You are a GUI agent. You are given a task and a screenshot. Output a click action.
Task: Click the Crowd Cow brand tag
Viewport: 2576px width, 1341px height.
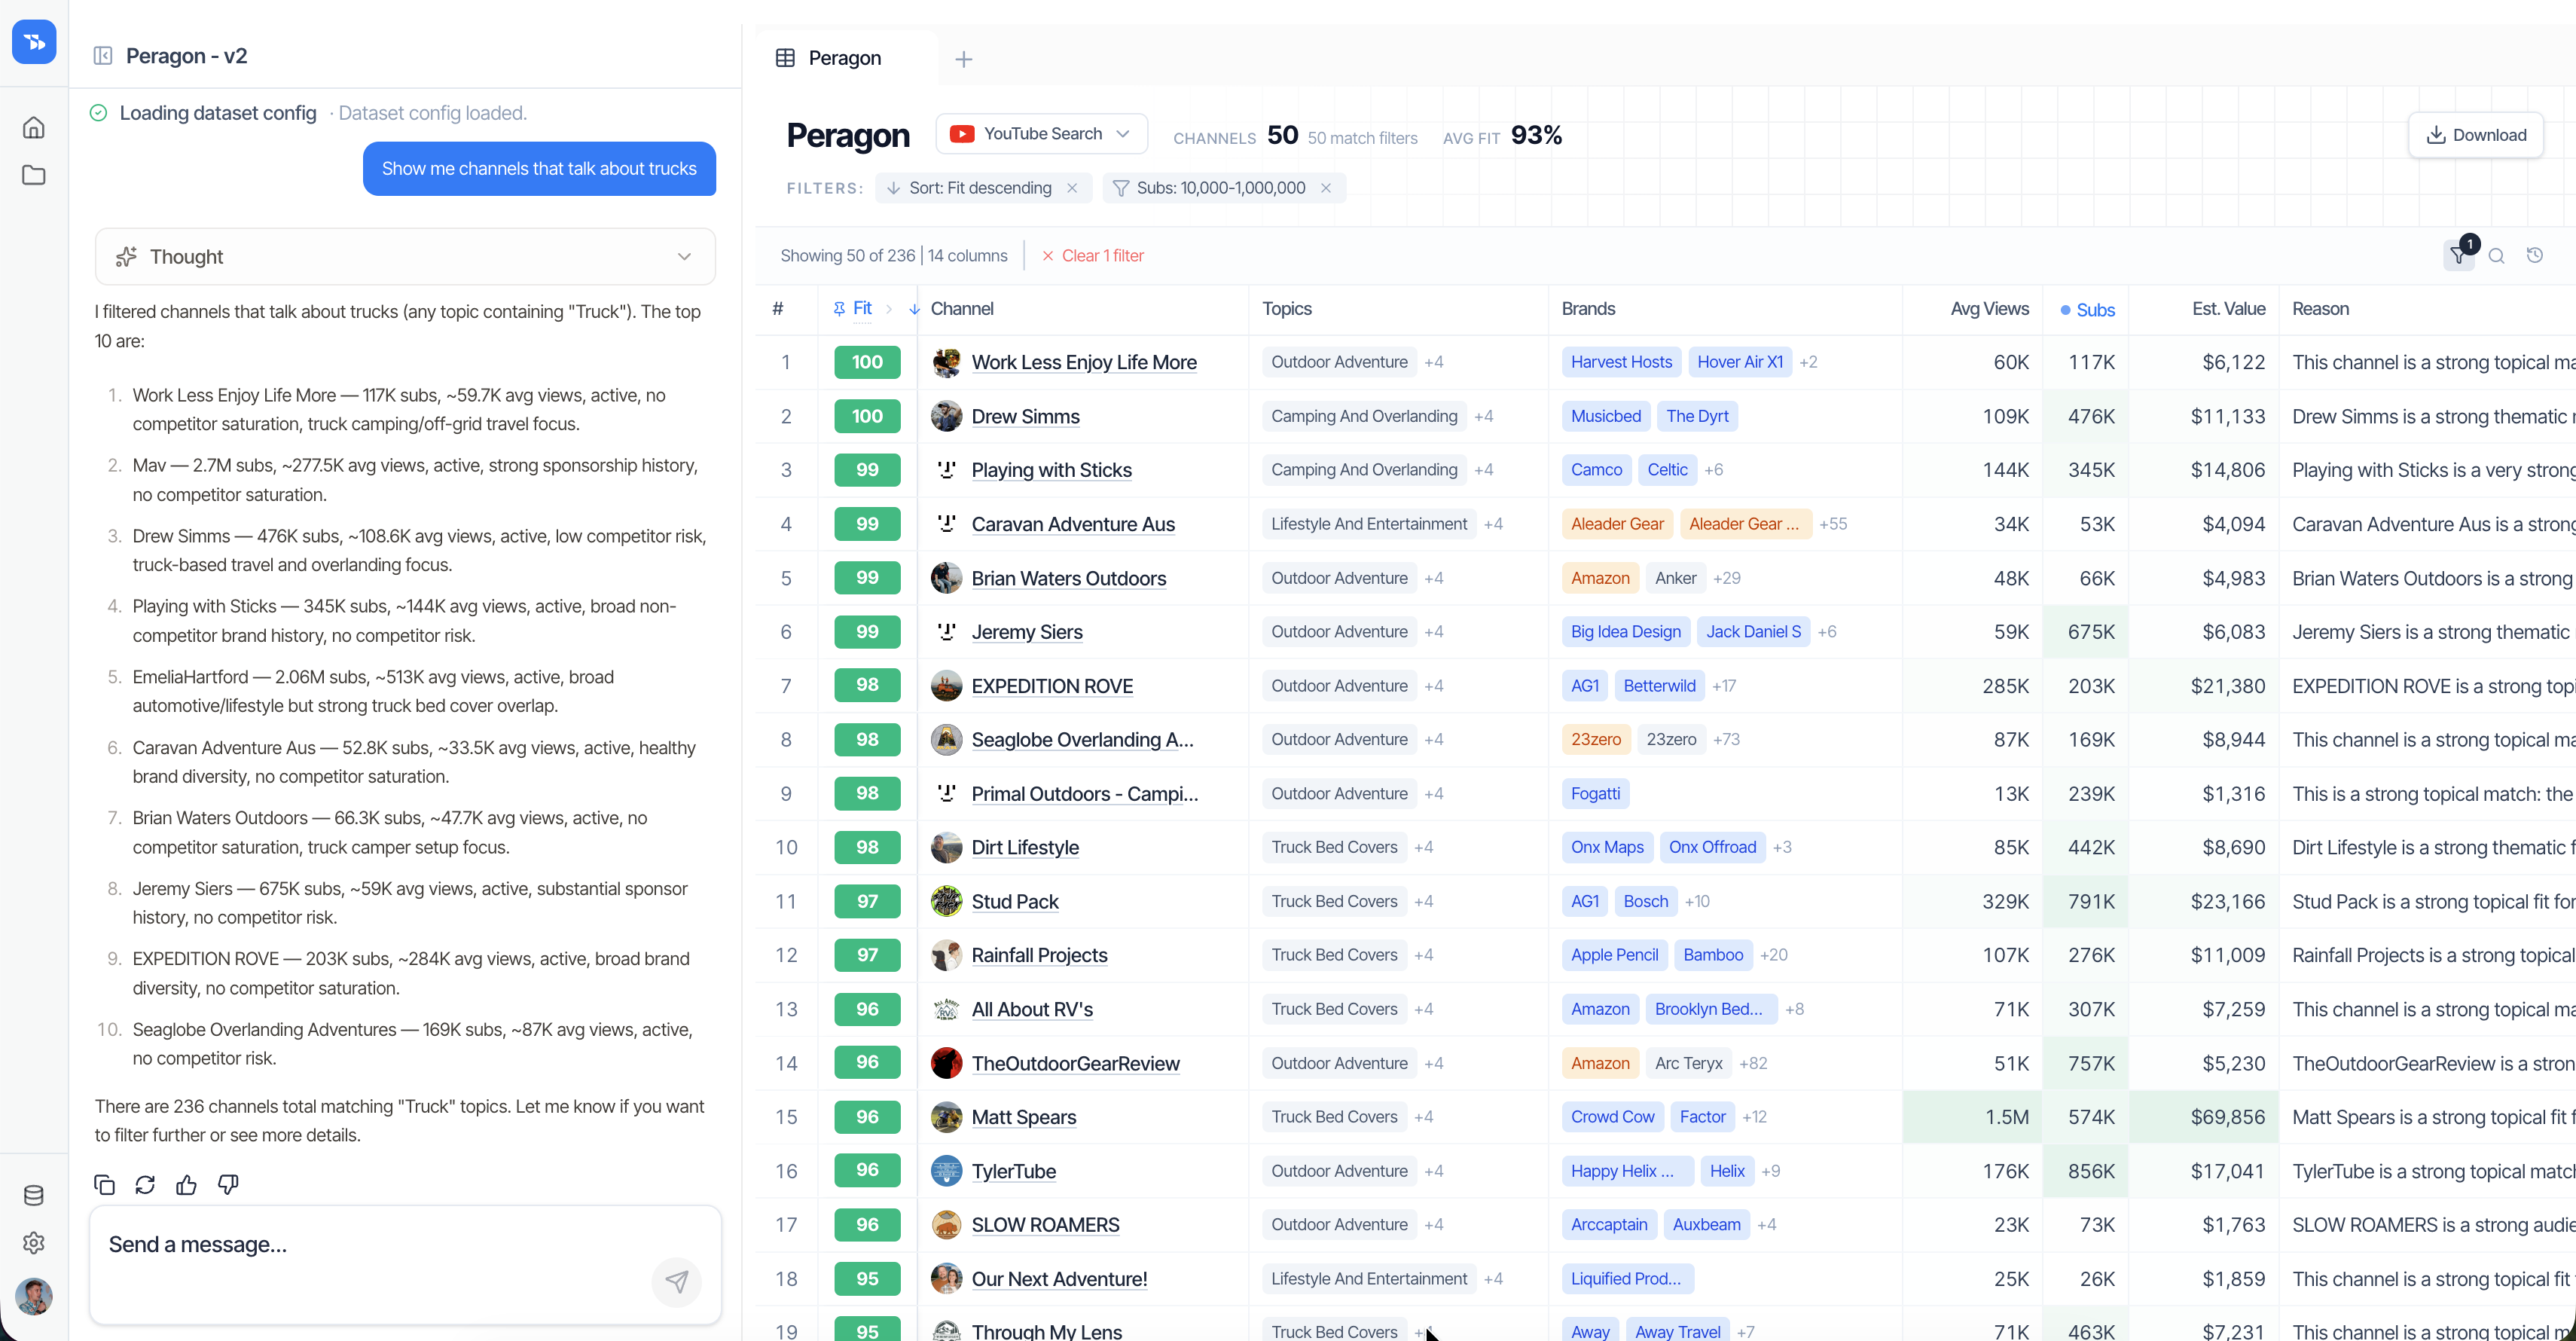[x=1612, y=1117]
